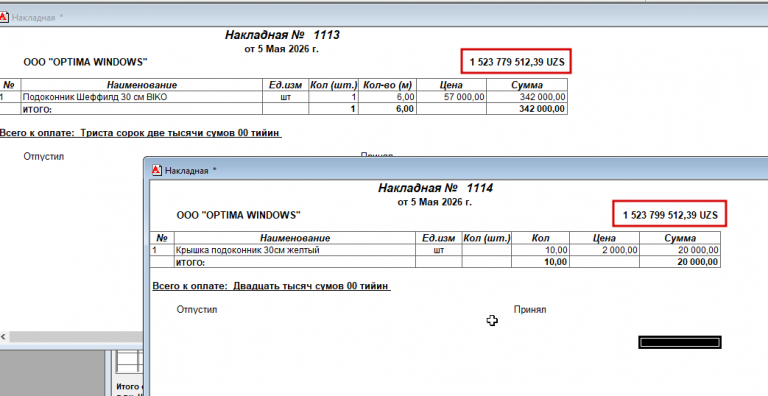The height and width of the screenshot is (396, 768).
Task: Click the шт unit cell in the Подоконник row
Action: click(286, 97)
